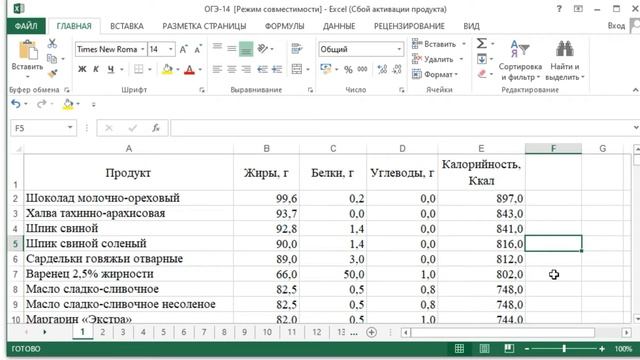Apply the yellow fill color bucket

167,69
